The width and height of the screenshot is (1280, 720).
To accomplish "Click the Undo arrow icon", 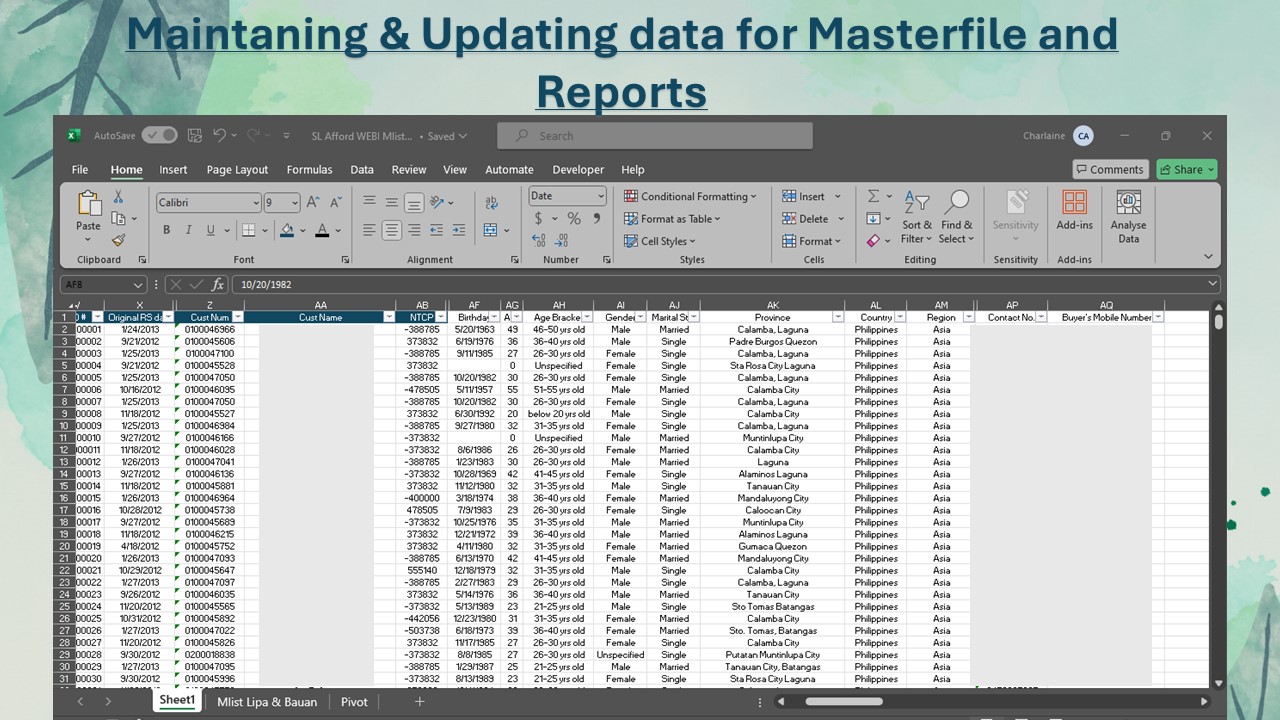I will point(220,136).
